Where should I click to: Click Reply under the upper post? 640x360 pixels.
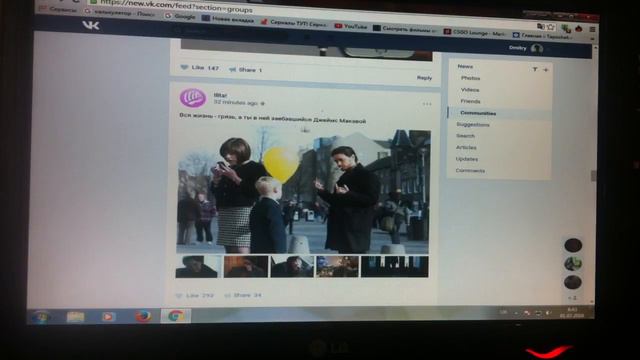pos(424,78)
